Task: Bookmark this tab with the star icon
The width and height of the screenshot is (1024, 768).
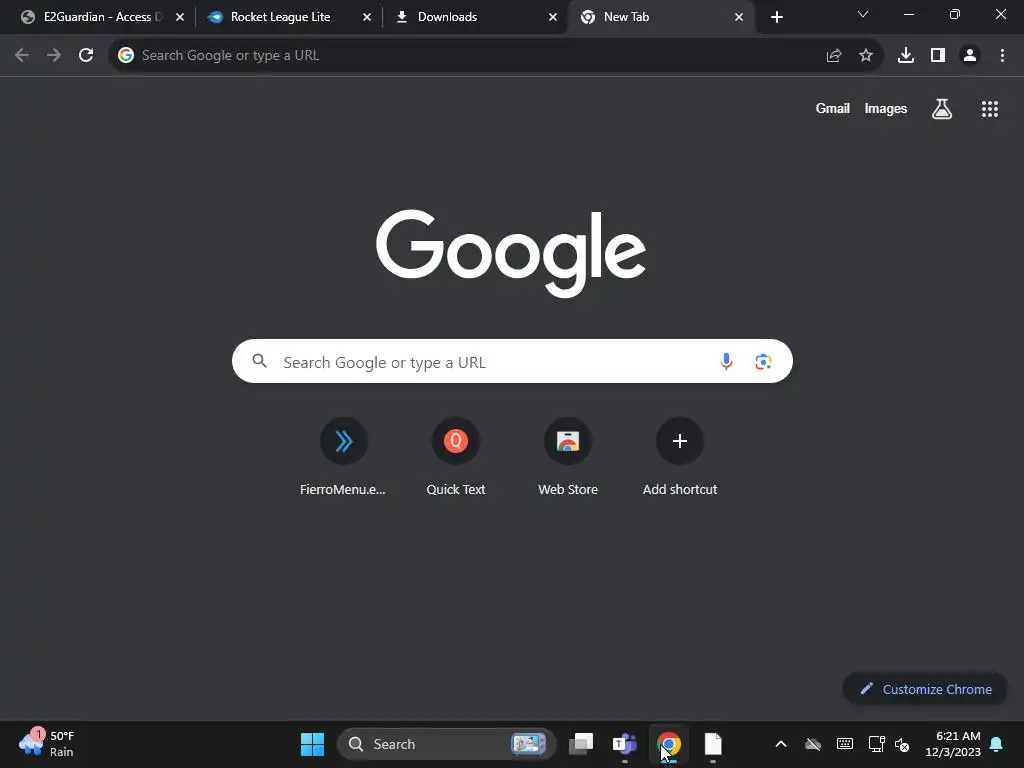Action: point(866,56)
